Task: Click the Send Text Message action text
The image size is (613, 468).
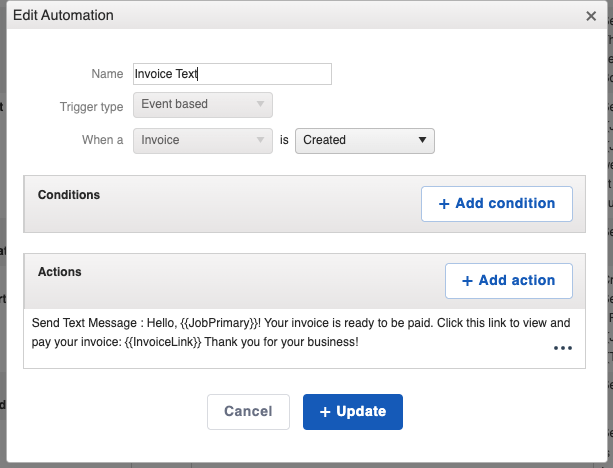Action: 301,332
